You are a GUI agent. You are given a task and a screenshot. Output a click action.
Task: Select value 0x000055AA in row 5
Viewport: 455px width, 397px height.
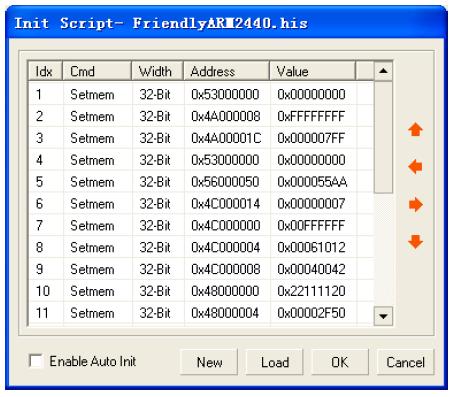coord(312,182)
